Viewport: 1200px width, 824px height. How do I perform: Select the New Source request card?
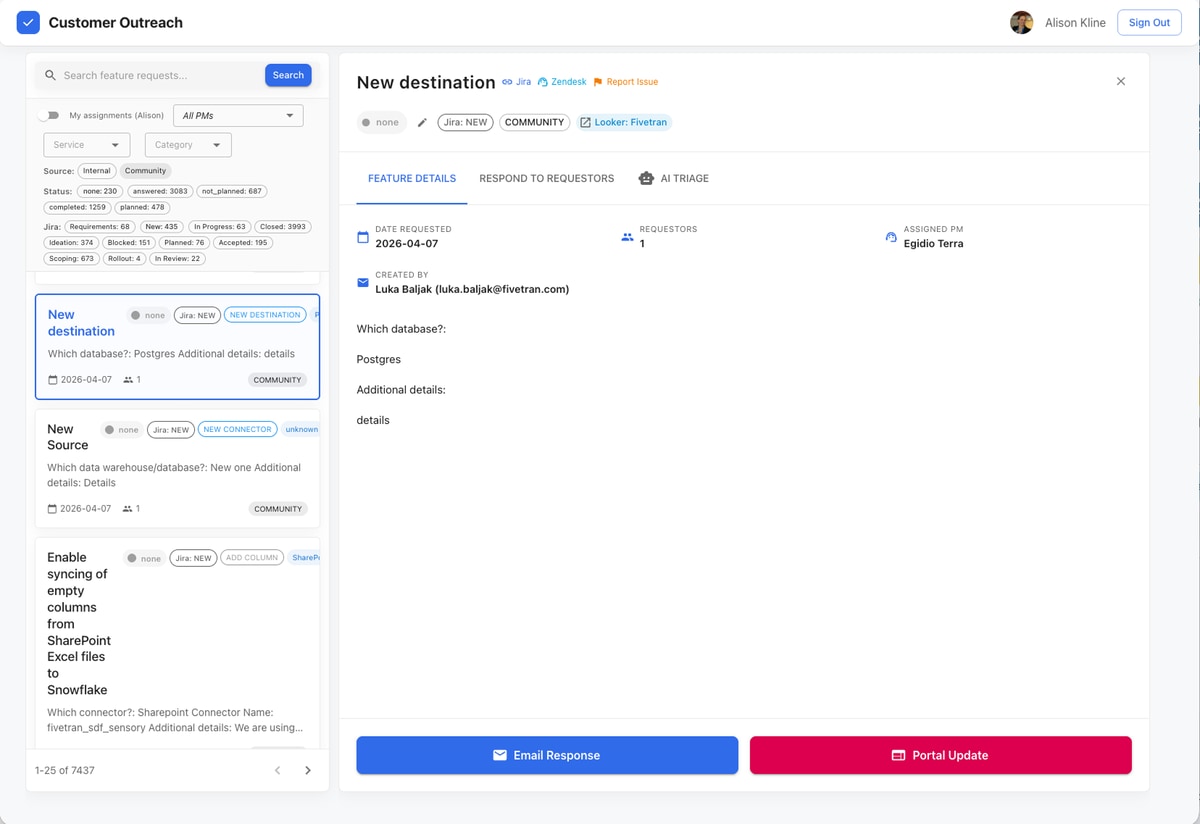[178, 468]
